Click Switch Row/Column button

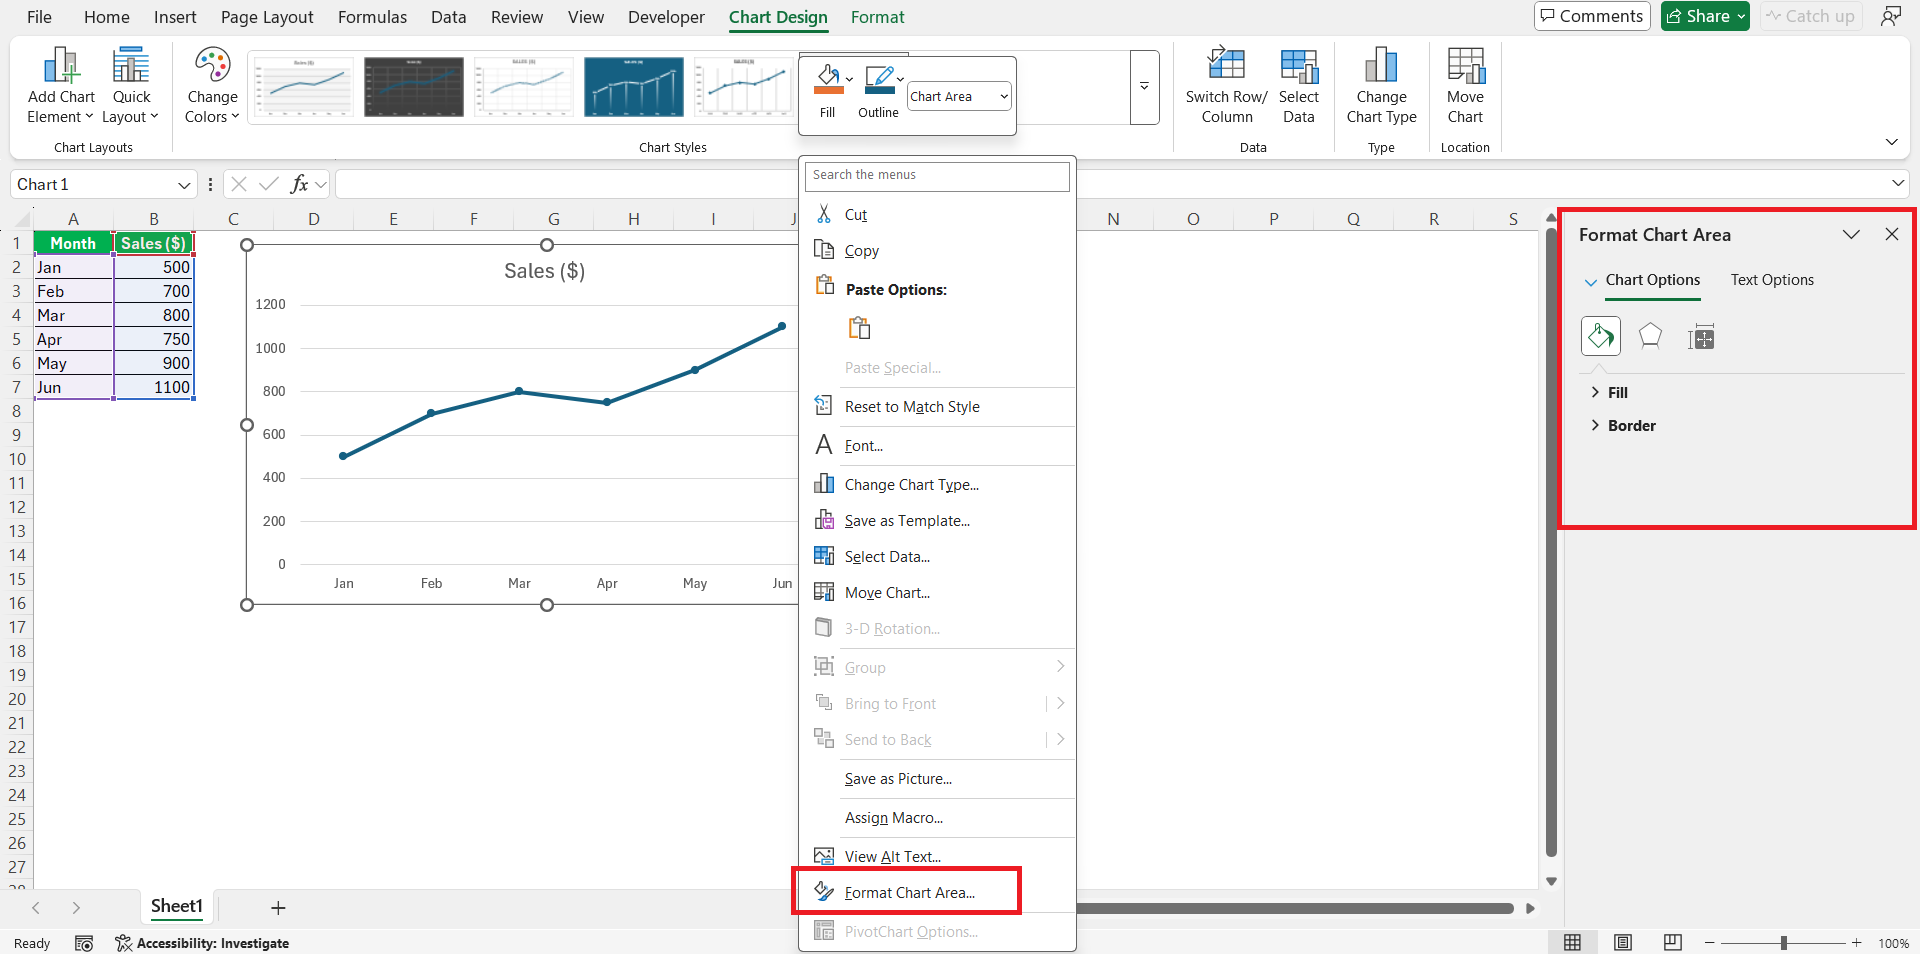[1226, 86]
